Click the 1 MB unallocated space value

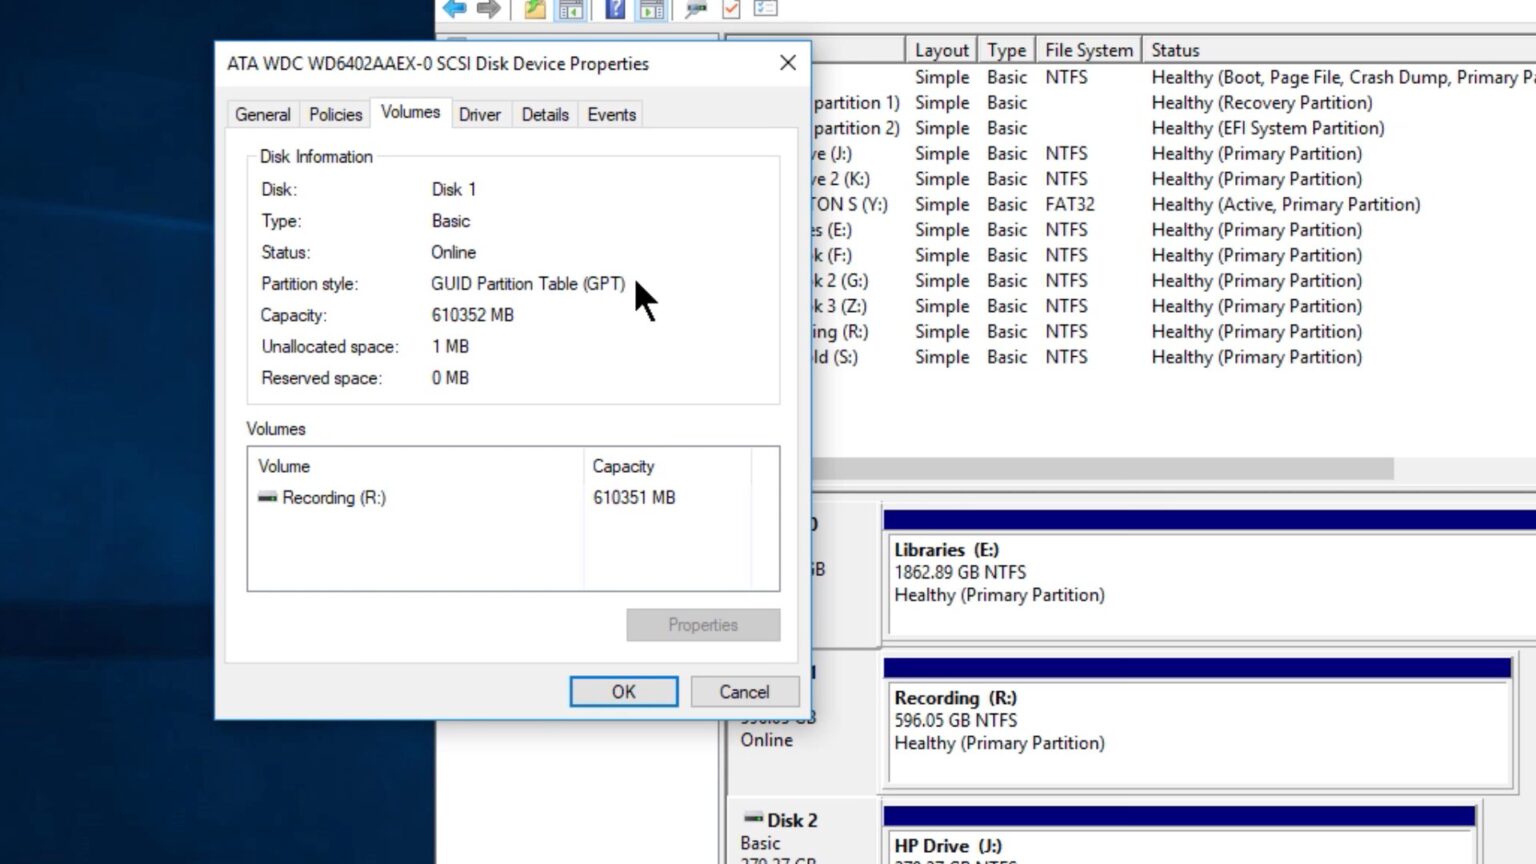click(450, 346)
